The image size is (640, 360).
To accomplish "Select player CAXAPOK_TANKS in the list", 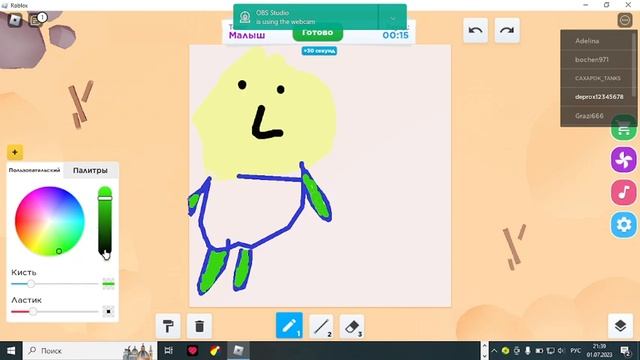I will pos(598,78).
